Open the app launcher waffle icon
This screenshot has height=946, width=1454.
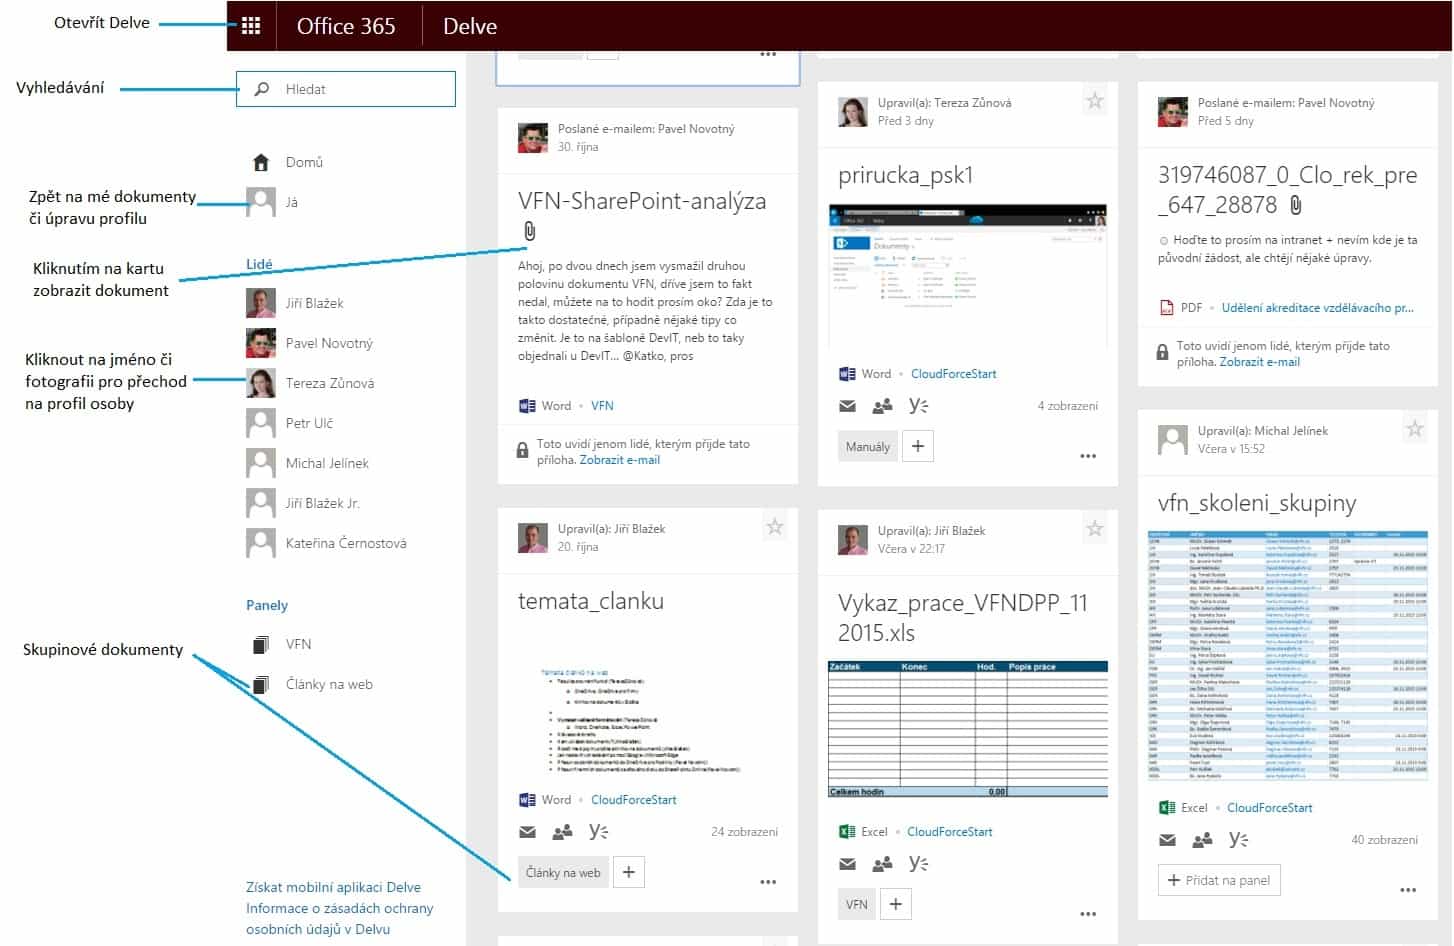click(x=251, y=26)
